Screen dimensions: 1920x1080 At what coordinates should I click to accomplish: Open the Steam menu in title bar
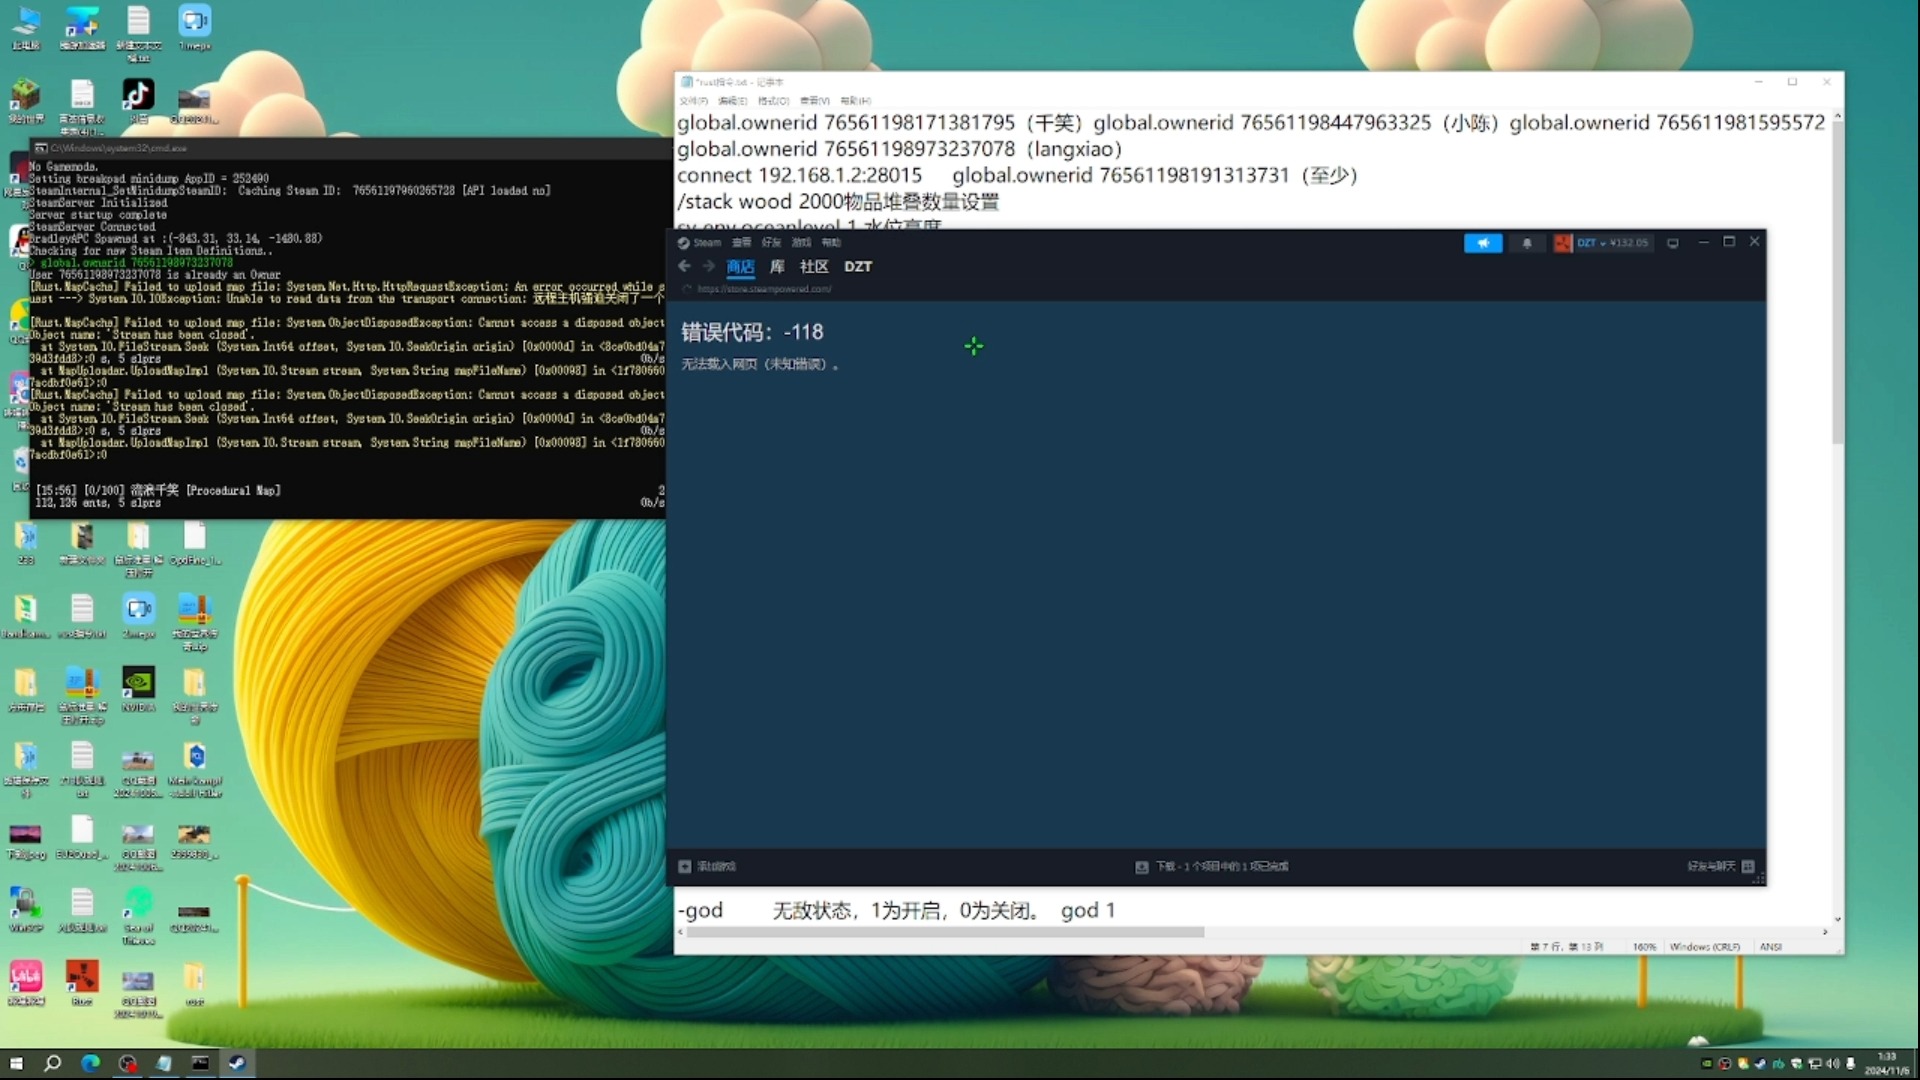click(700, 242)
